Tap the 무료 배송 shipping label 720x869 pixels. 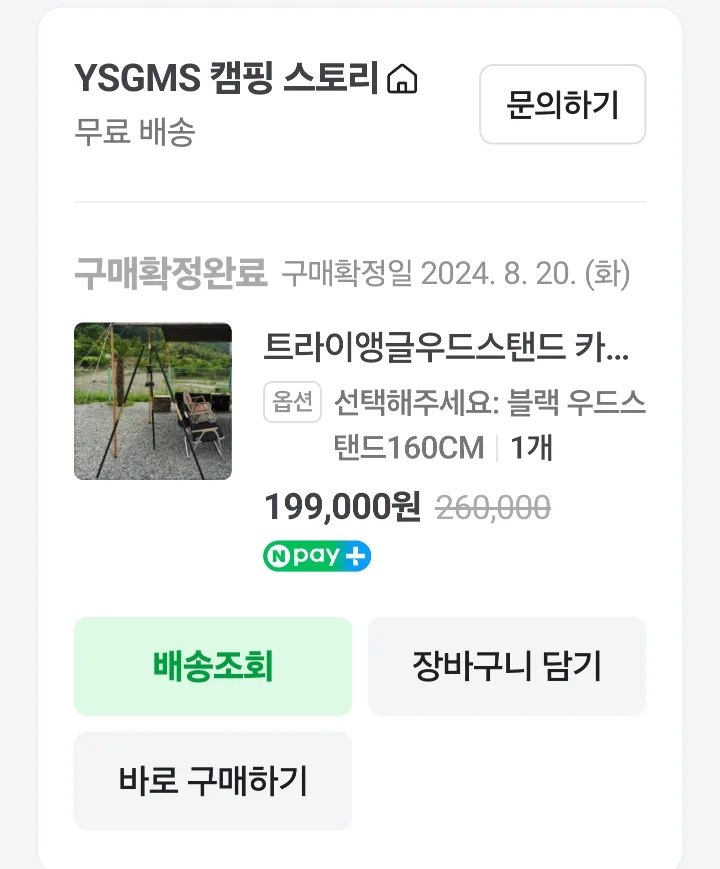(135, 132)
